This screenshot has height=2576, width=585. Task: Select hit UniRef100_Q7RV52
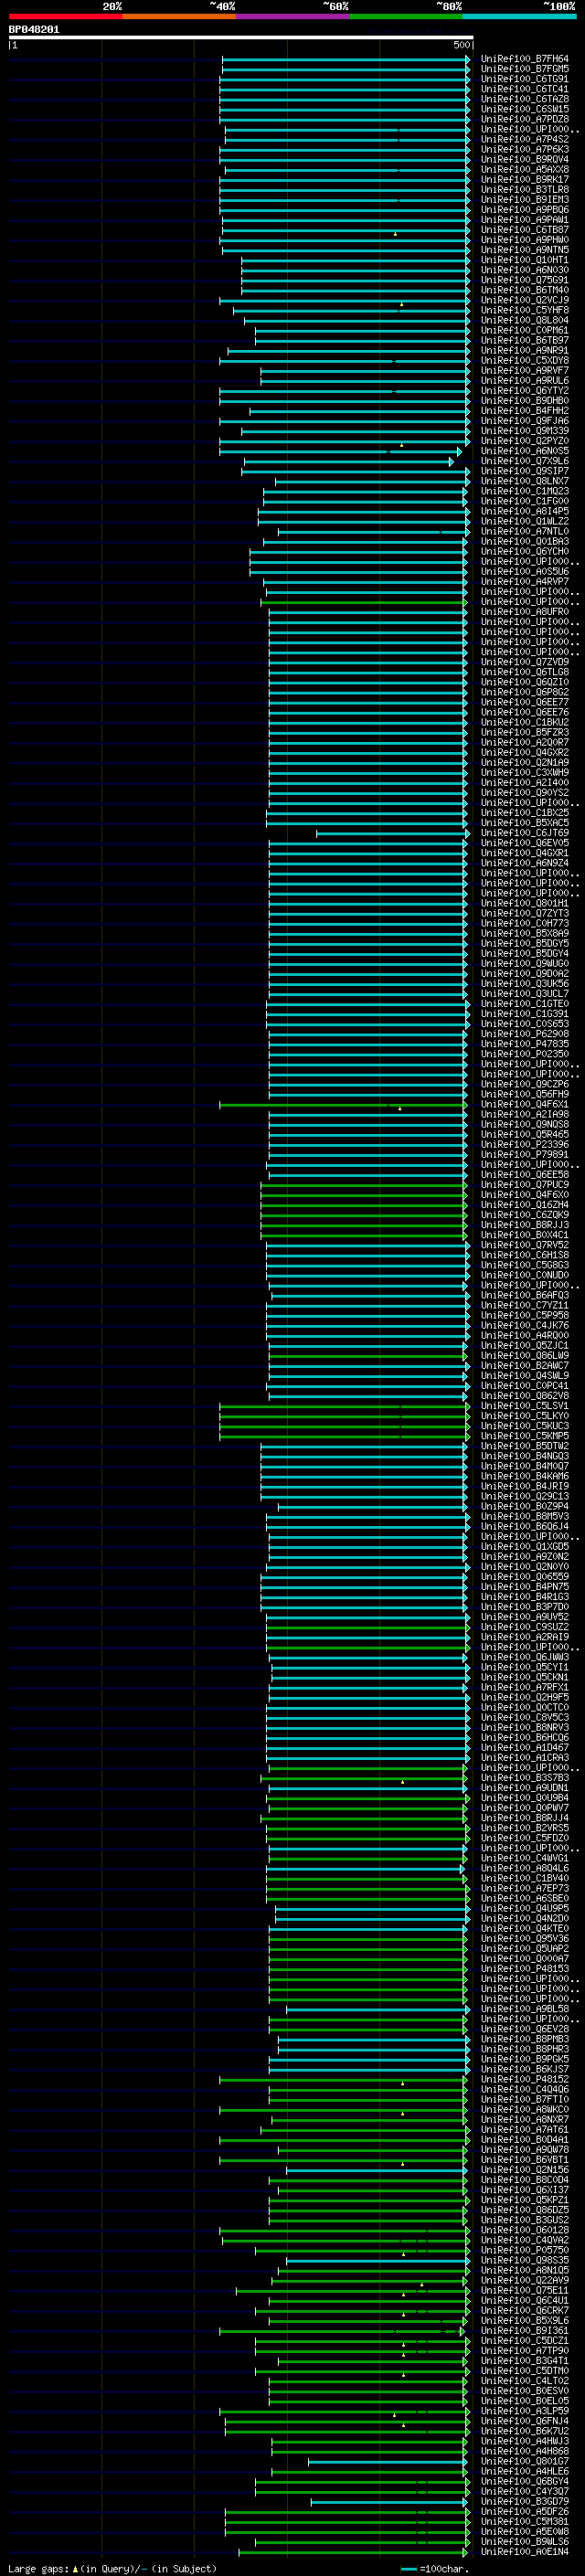point(525,1245)
